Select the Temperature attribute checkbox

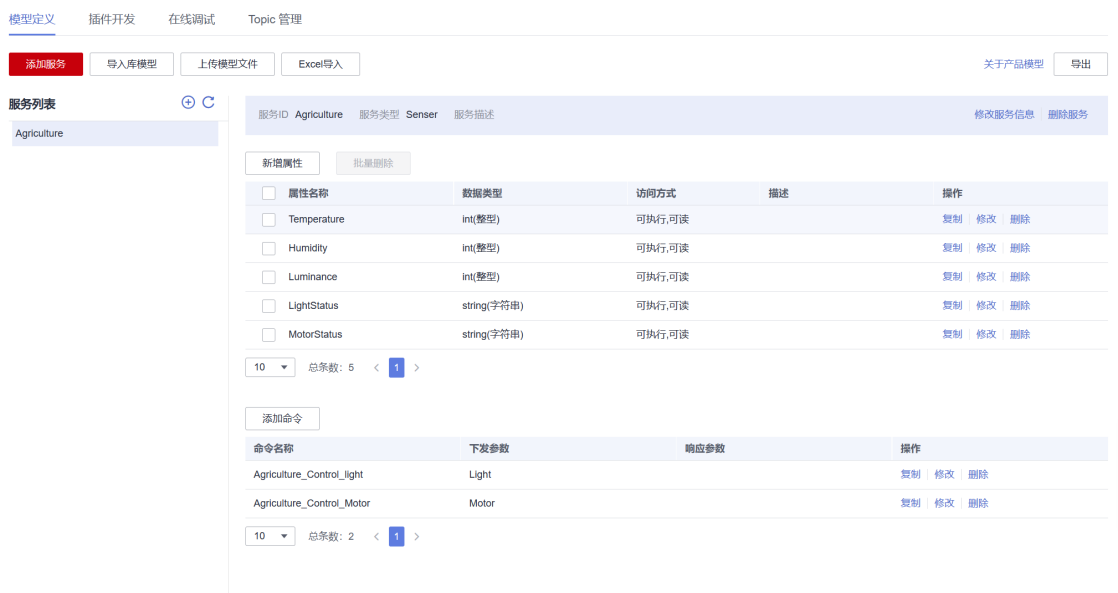[269, 220]
